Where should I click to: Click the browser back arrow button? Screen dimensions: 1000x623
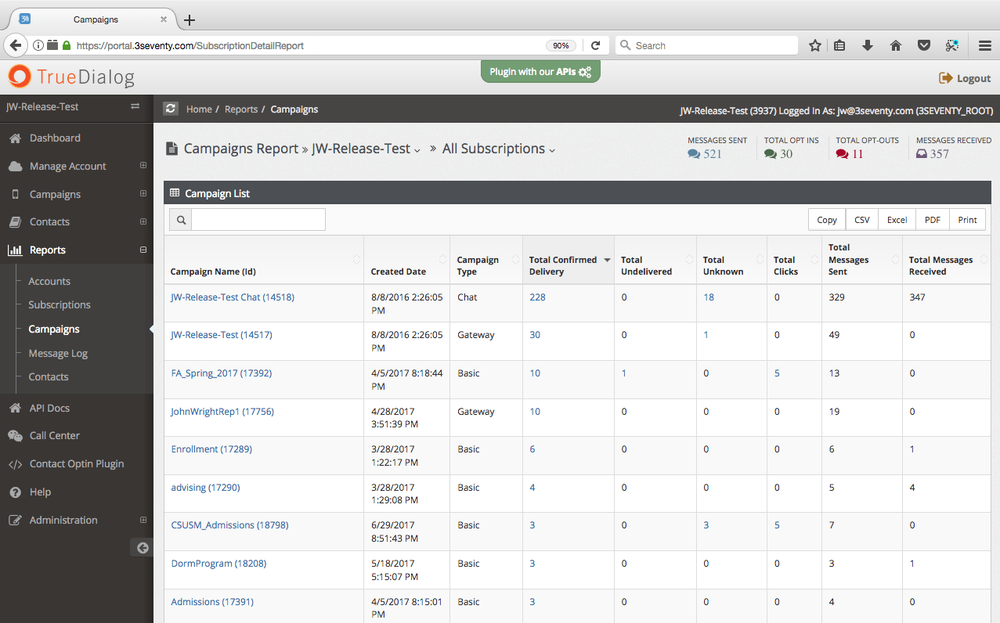tap(15, 45)
